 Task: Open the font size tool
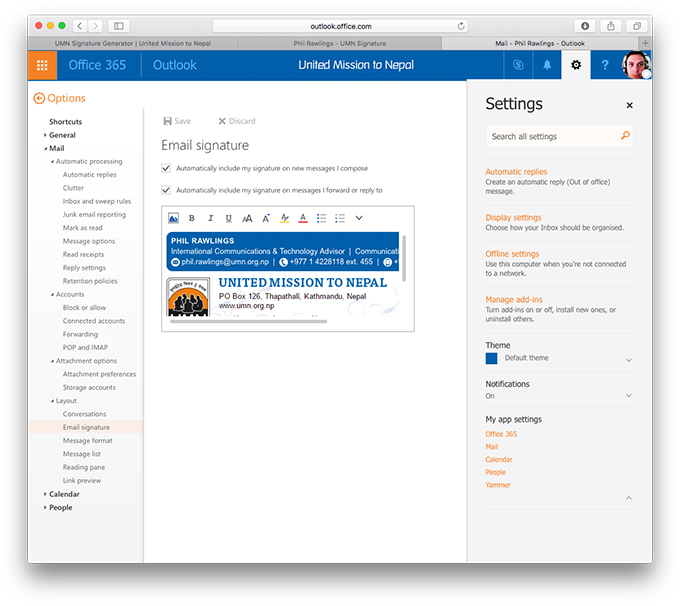(x=247, y=218)
